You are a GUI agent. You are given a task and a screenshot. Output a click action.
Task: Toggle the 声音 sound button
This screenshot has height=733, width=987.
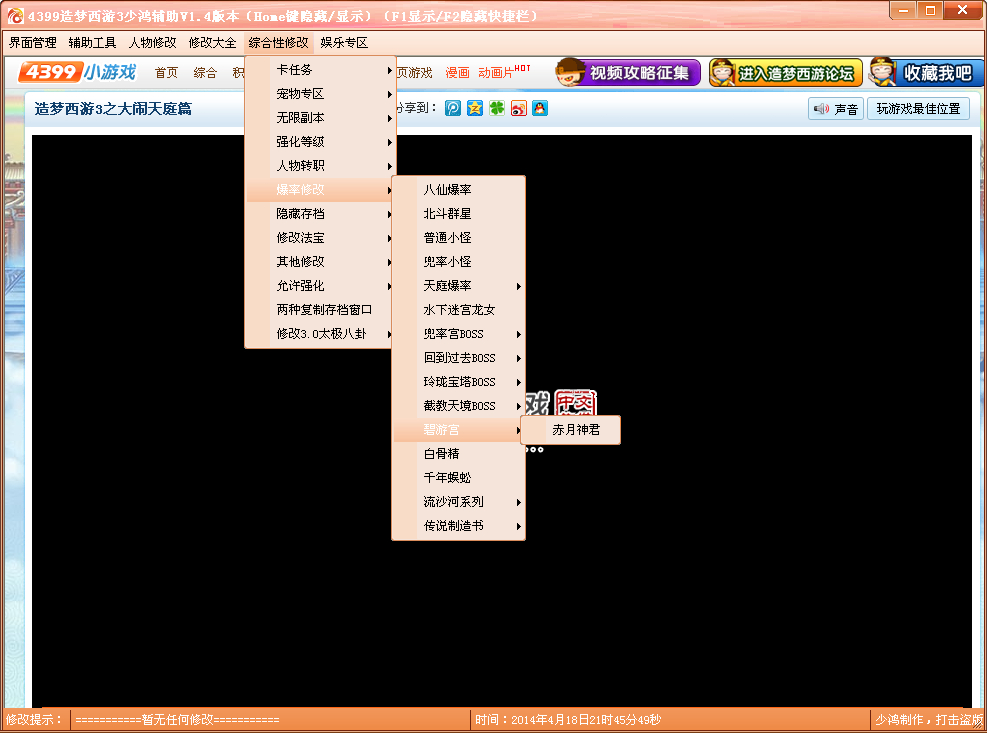835,109
